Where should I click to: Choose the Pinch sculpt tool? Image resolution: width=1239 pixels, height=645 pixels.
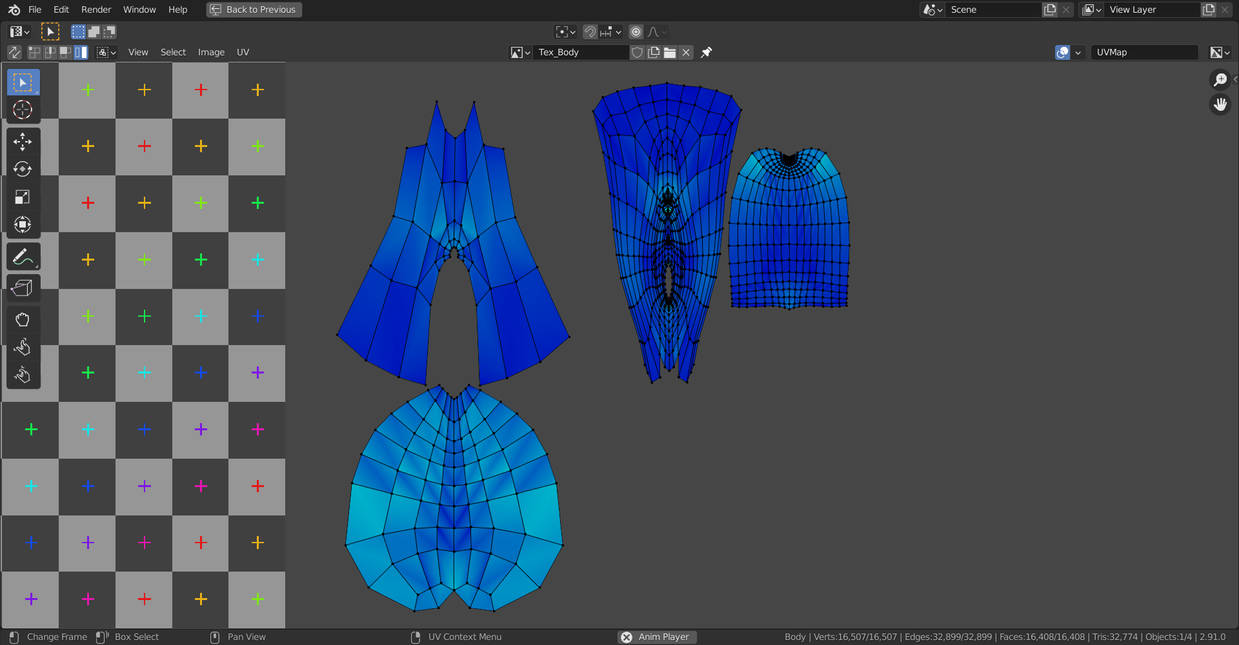(23, 375)
